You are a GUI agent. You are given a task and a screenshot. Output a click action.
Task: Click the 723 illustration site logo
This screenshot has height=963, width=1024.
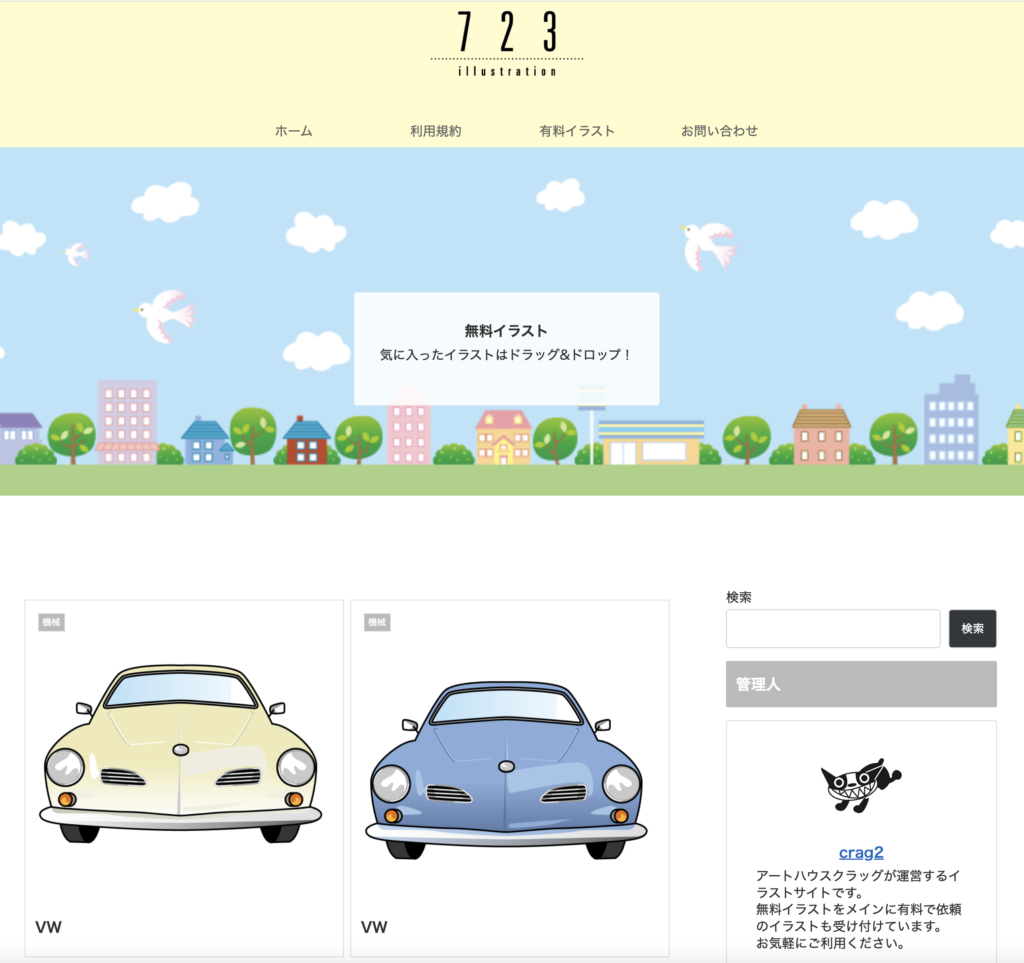(507, 44)
